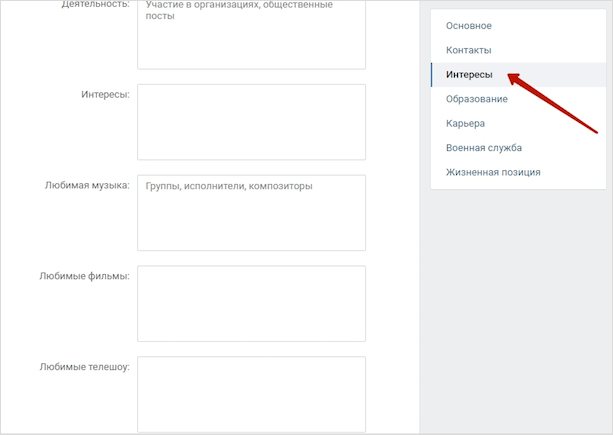Click the Любимая музыка text area
The image size is (613, 435).
[x=251, y=213]
